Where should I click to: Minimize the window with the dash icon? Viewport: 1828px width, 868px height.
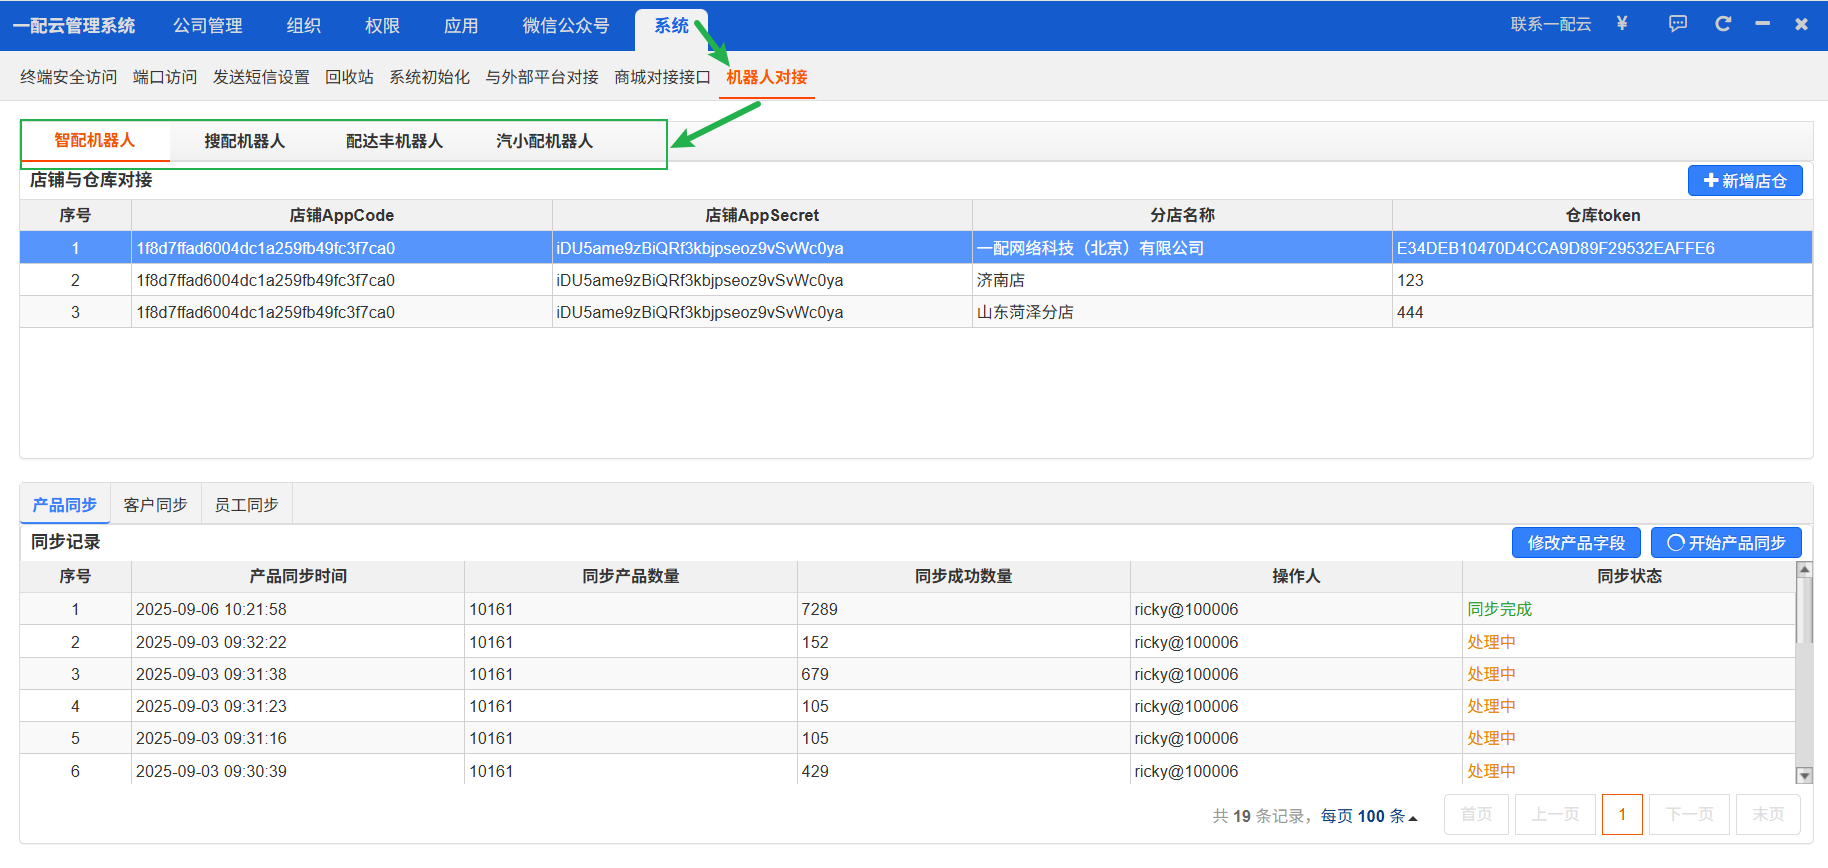pyautogui.click(x=1762, y=24)
